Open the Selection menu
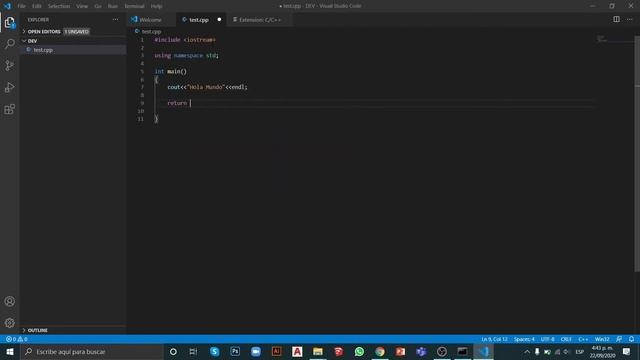The image size is (640, 360). (x=59, y=6)
